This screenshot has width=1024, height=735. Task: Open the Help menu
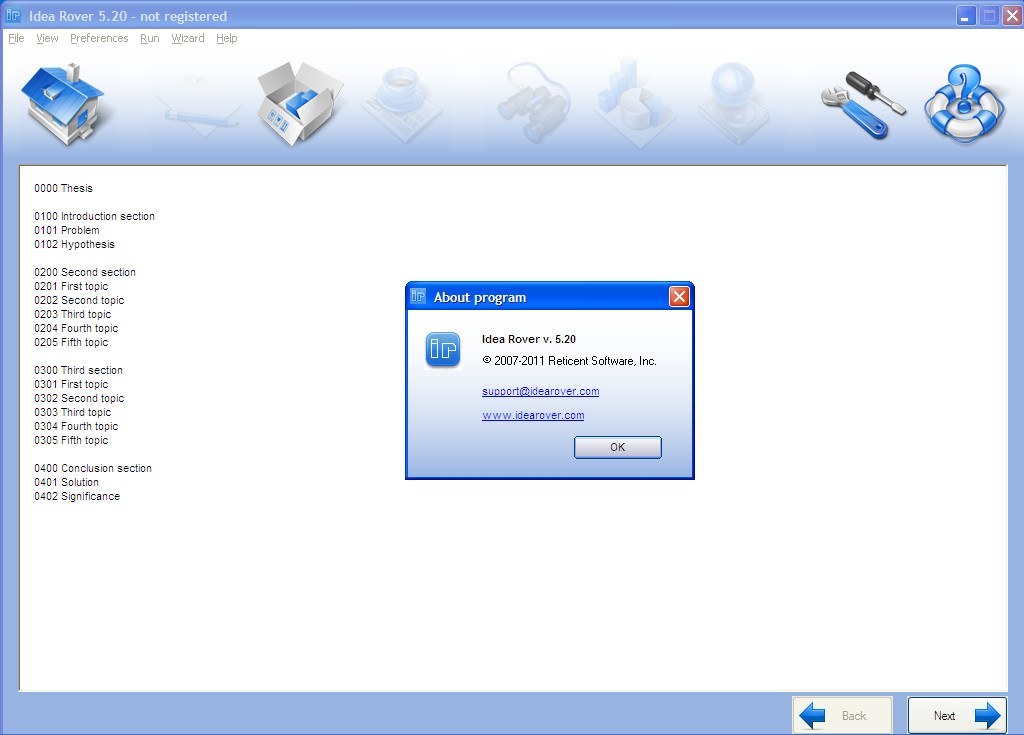(227, 38)
